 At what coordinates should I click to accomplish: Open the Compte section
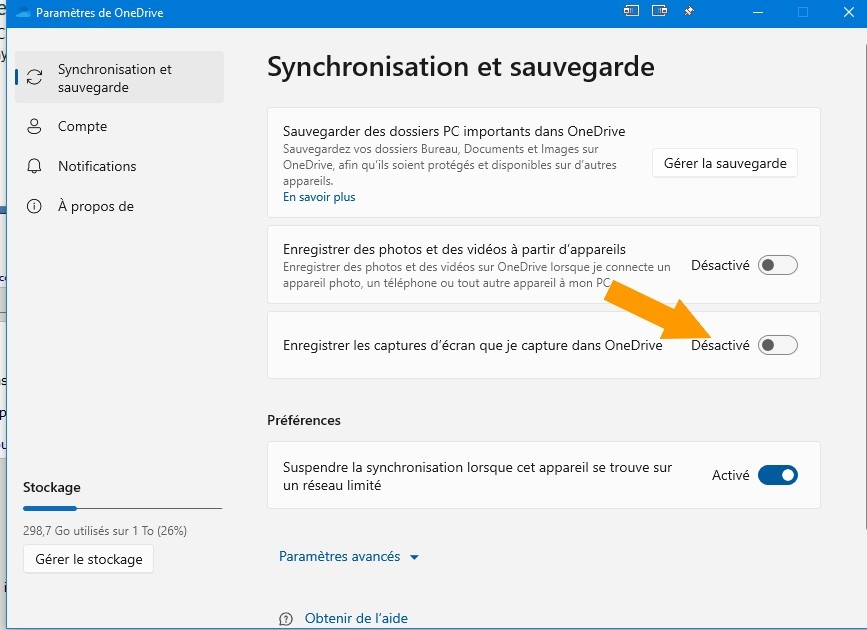(x=82, y=127)
